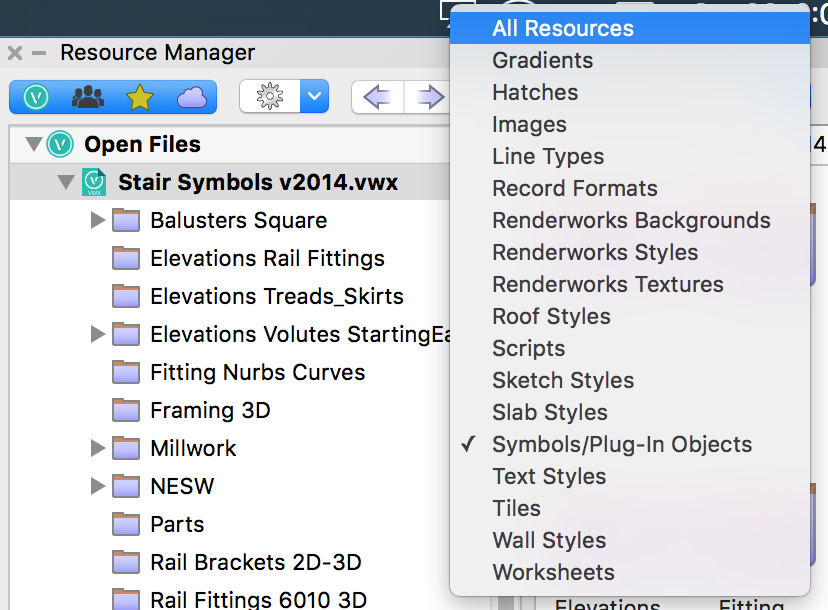The height and width of the screenshot is (610, 828).
Task: Click the Framing 3D folder icon
Action: [x=126, y=410]
